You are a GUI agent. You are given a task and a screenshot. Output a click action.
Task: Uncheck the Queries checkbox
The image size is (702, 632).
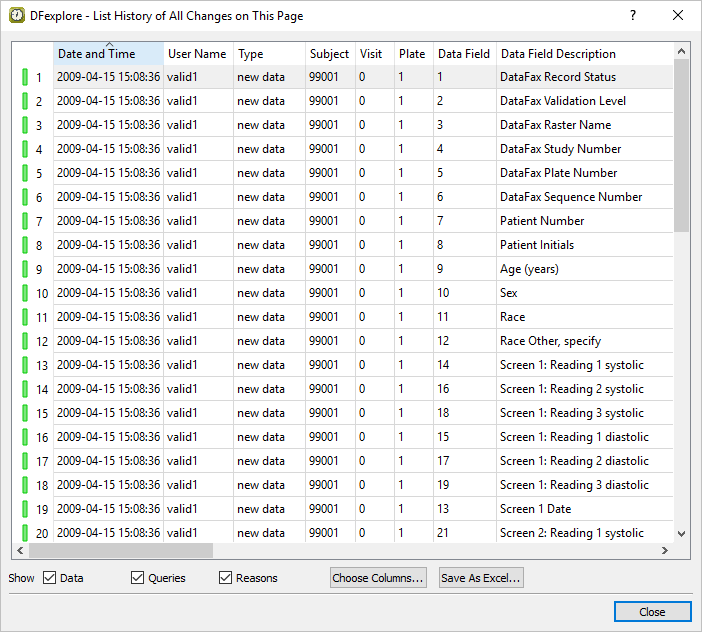coord(138,578)
